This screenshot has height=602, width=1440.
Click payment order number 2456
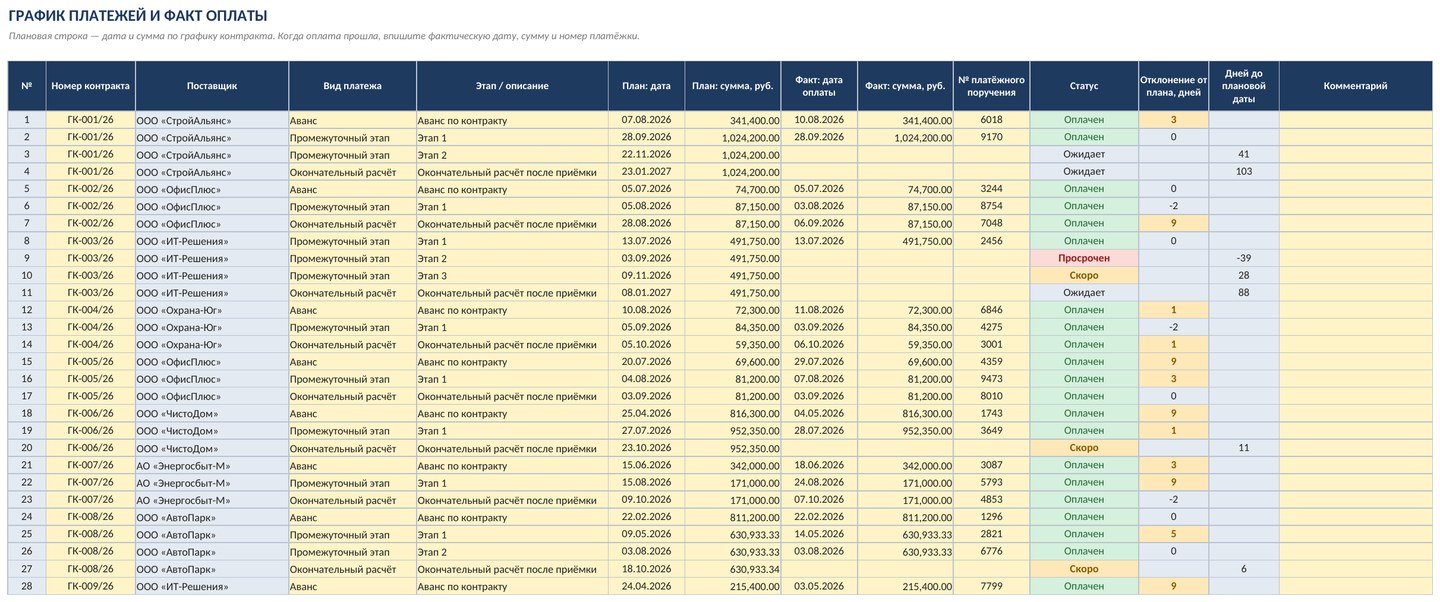[991, 241]
